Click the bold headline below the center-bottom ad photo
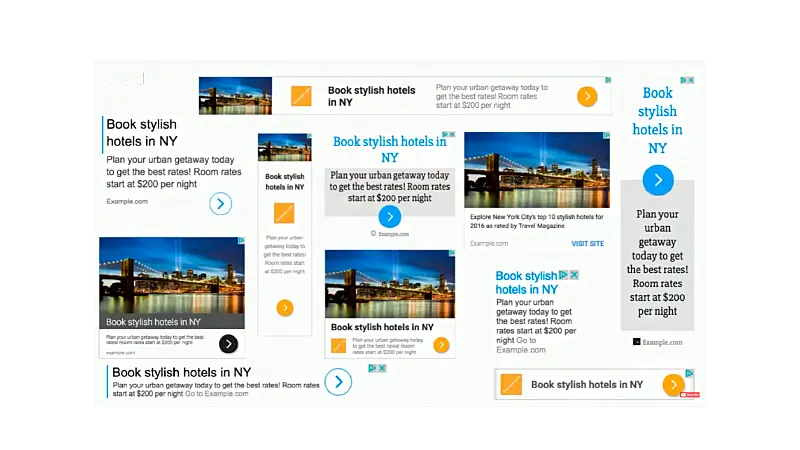The width and height of the screenshot is (800, 450). 382,327
